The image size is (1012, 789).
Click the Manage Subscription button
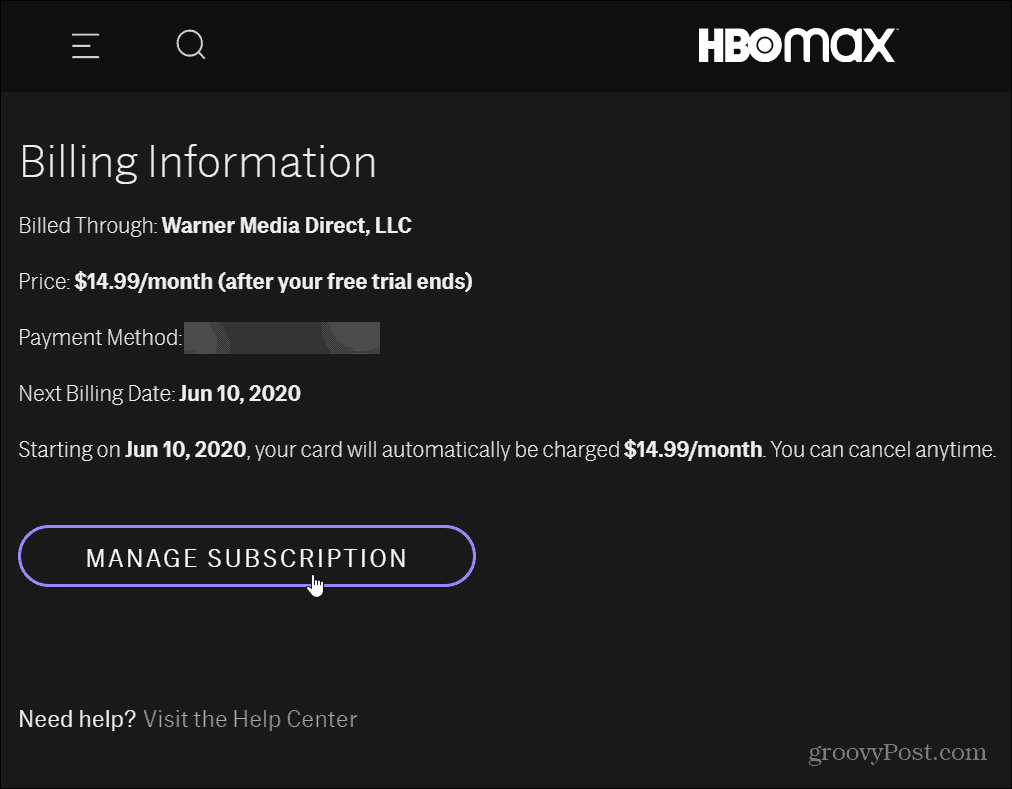pyautogui.click(x=247, y=557)
